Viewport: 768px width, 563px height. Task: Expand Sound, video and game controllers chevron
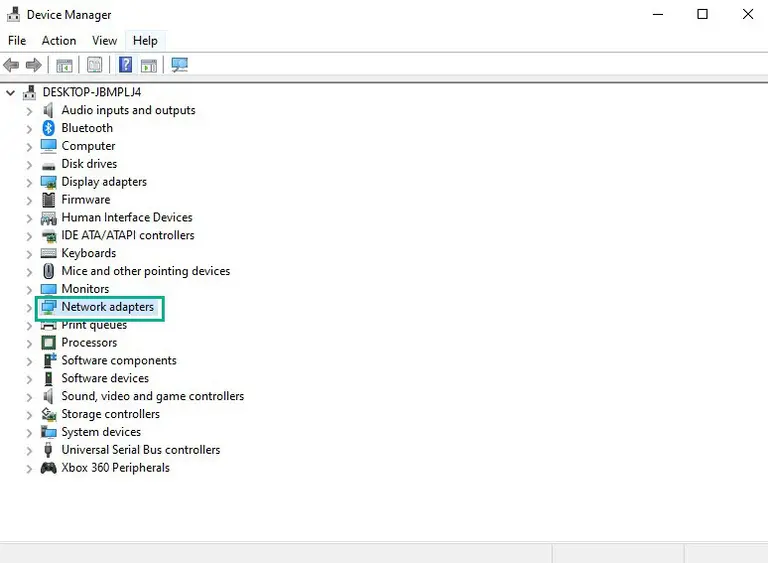tap(29, 397)
